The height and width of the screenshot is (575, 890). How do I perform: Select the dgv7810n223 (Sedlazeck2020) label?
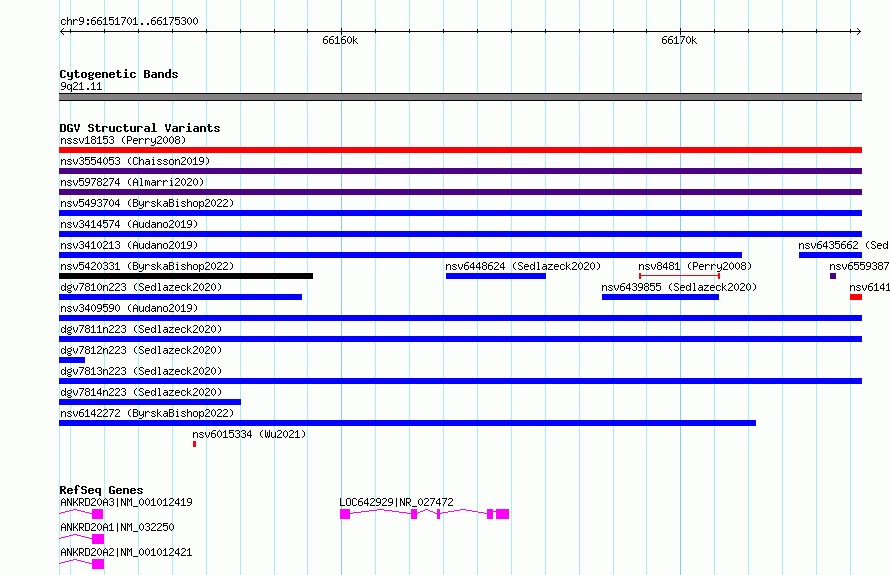[141, 287]
